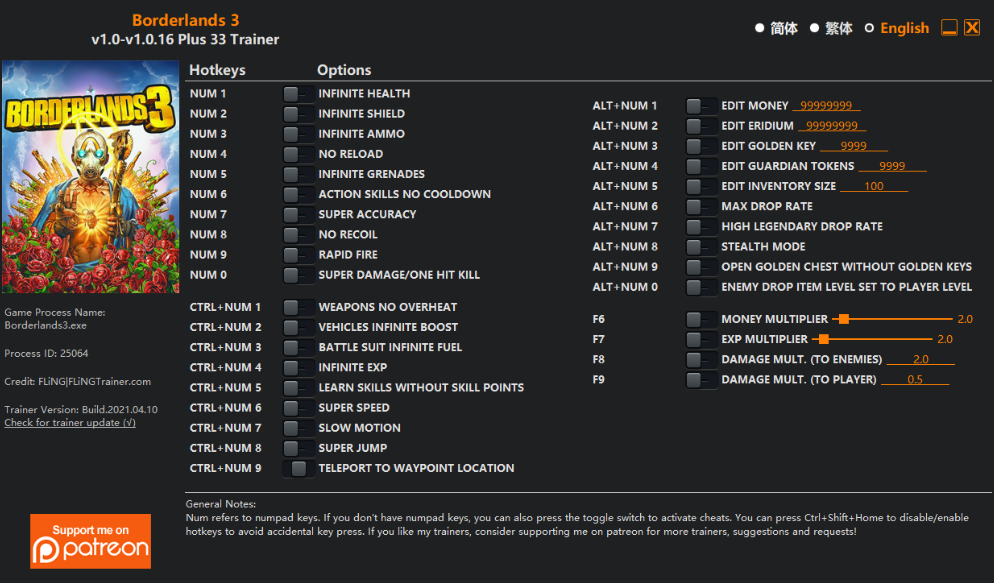
Task: Enable No Recoil toggle
Action: (x=298, y=234)
